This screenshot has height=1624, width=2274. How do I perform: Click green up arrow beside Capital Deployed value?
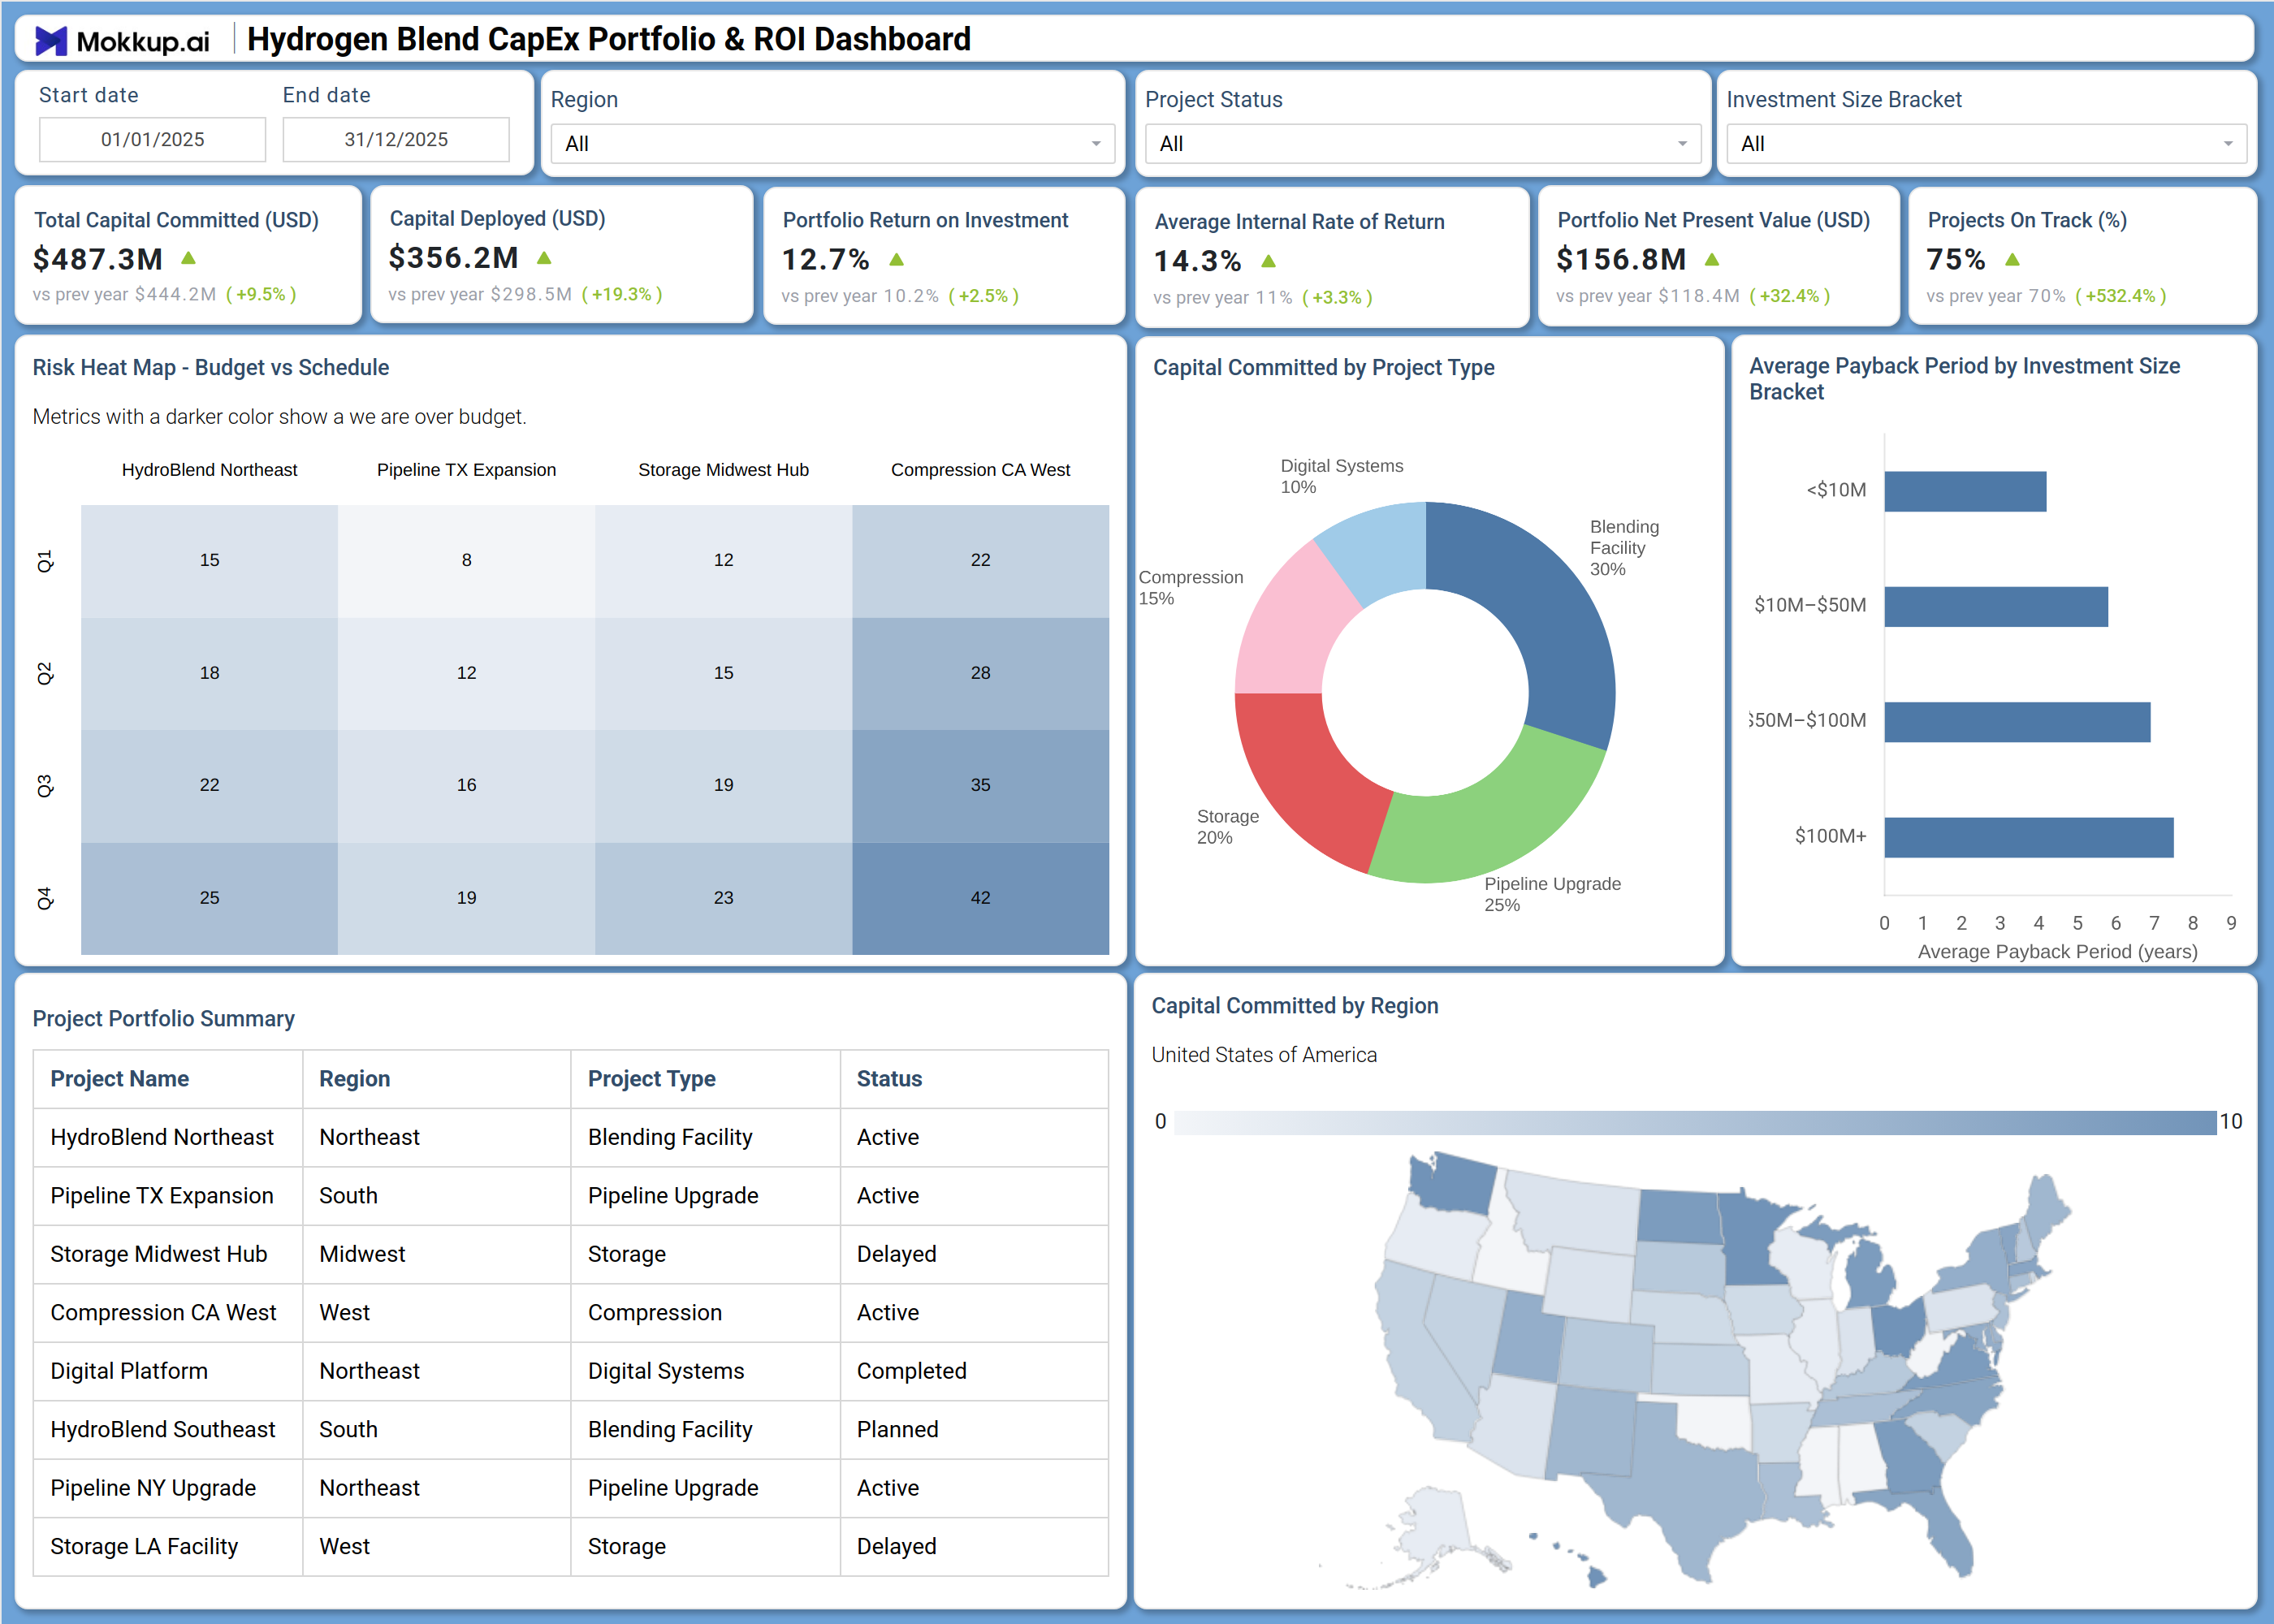pos(544,257)
